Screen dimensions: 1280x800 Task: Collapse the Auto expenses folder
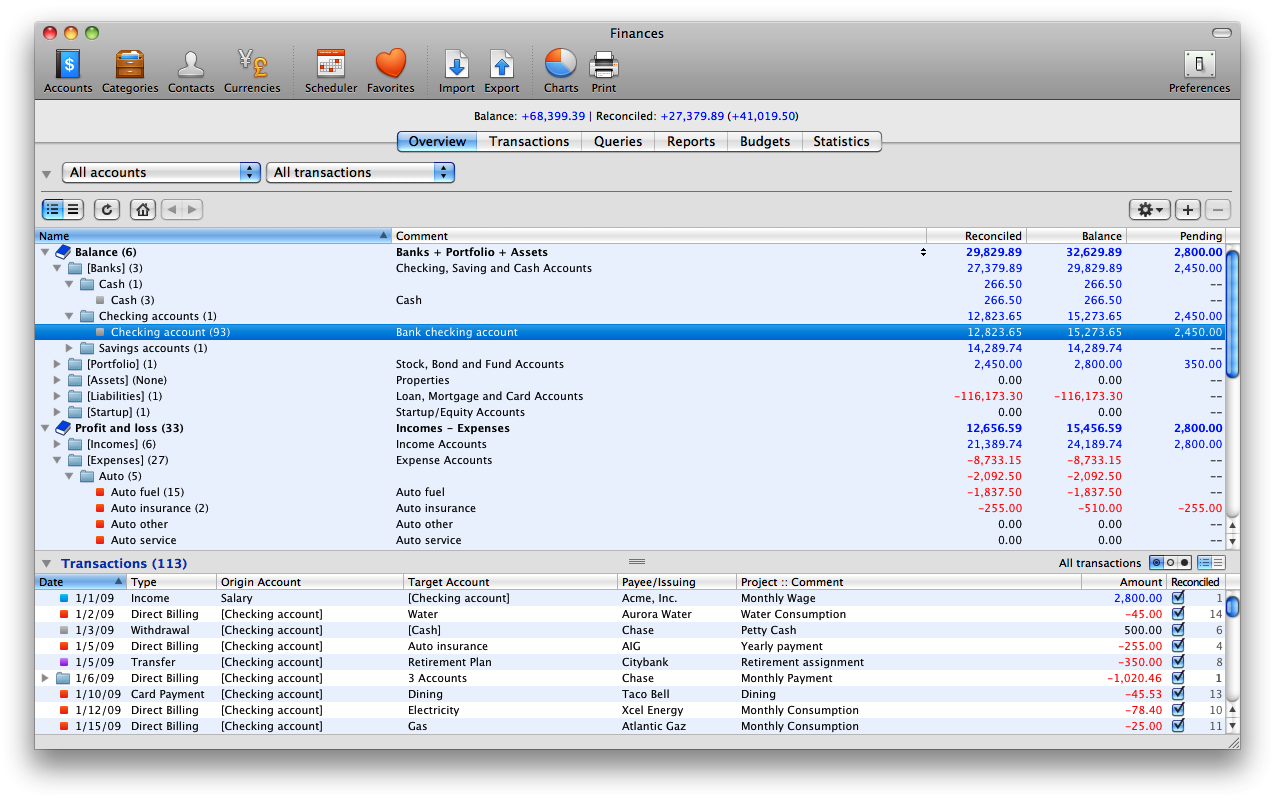tap(70, 476)
